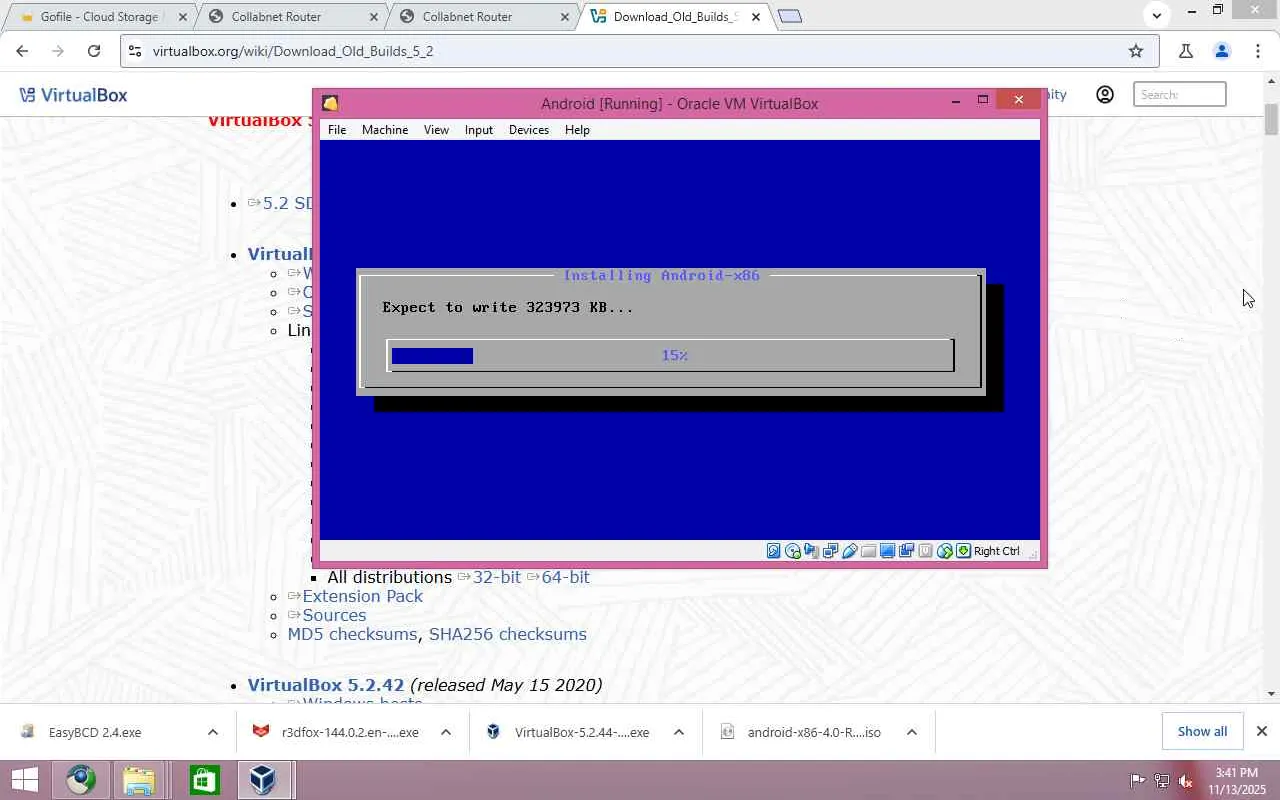This screenshot has height=800, width=1280.
Task: Click the network tray icon
Action: (1162, 781)
